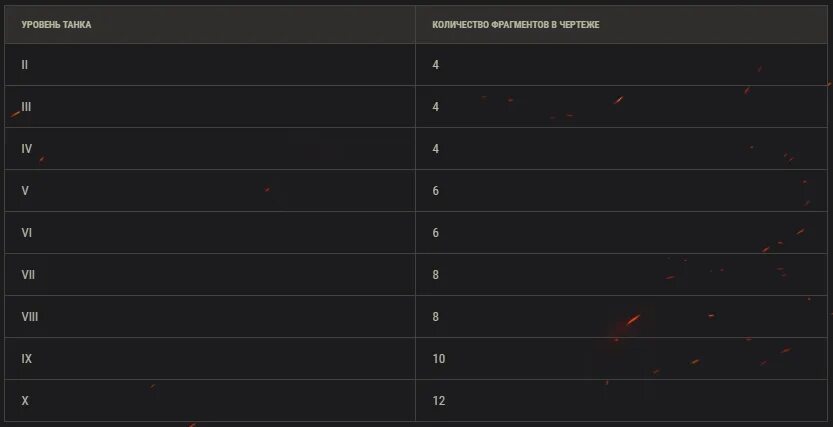Click fragment count 10 for tier IX

438,358
